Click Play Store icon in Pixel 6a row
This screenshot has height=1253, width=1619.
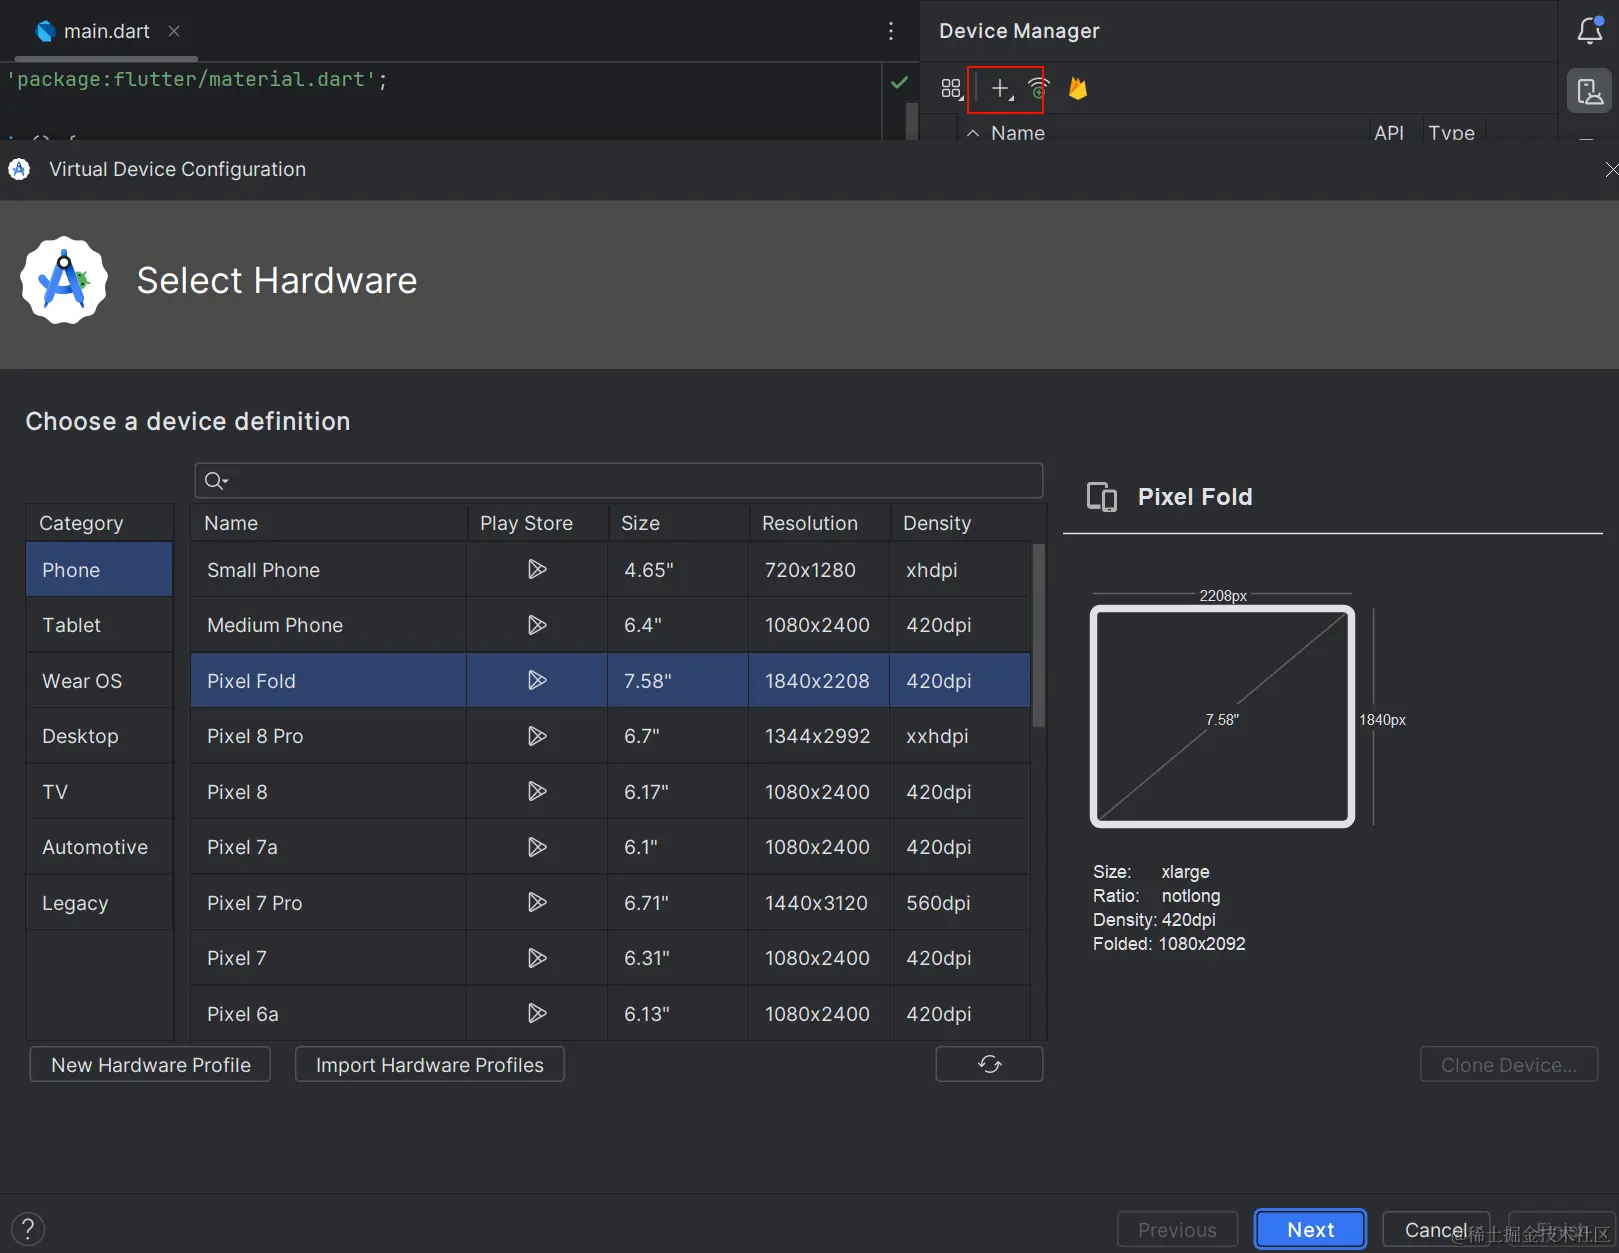(537, 1013)
